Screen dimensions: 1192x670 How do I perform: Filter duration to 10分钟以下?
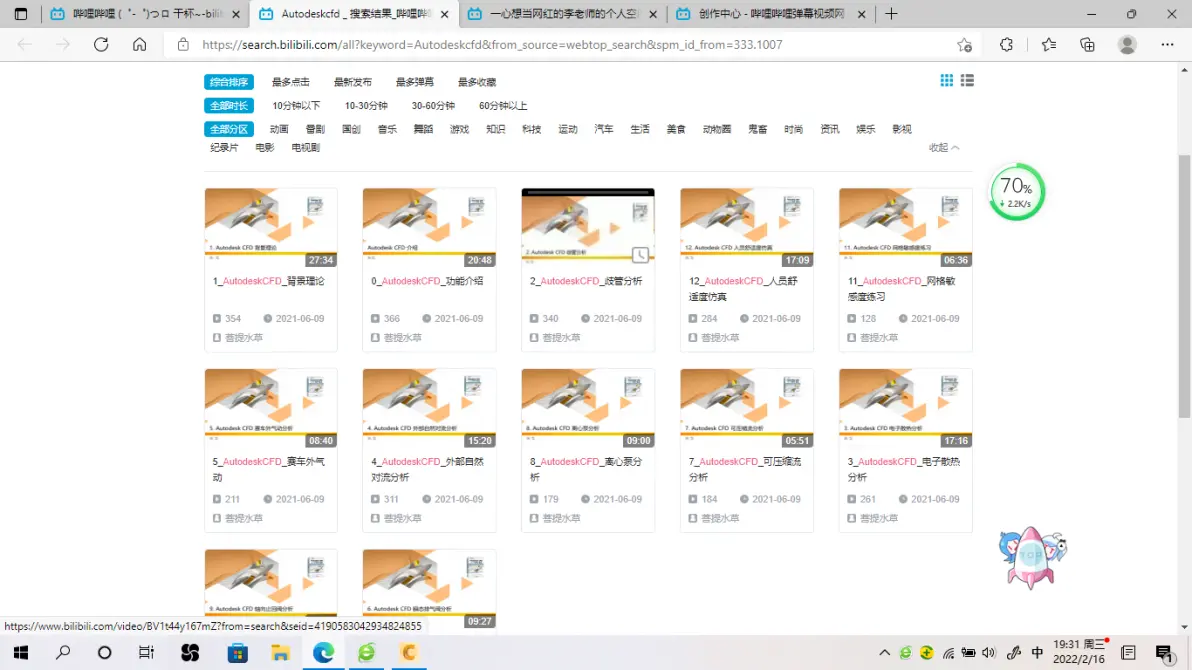296,106
